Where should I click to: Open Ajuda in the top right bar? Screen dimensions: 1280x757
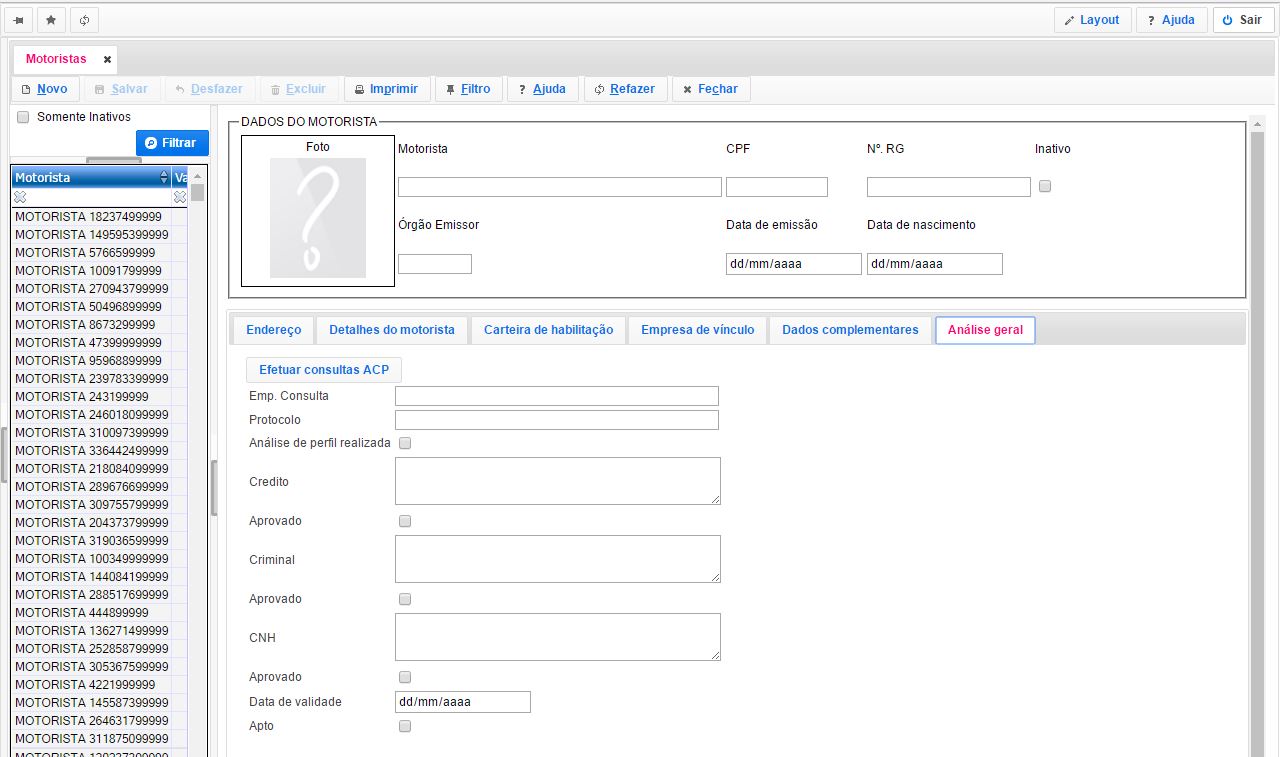[1171, 20]
